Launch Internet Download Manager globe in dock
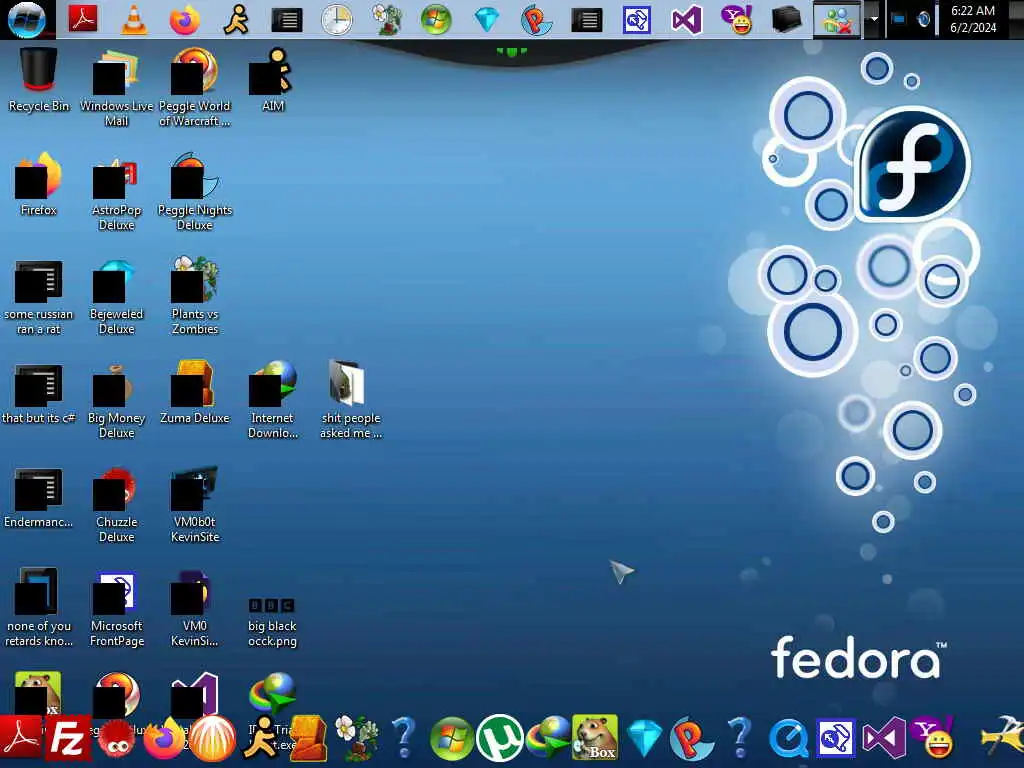The image size is (1024, 768). tap(549, 739)
